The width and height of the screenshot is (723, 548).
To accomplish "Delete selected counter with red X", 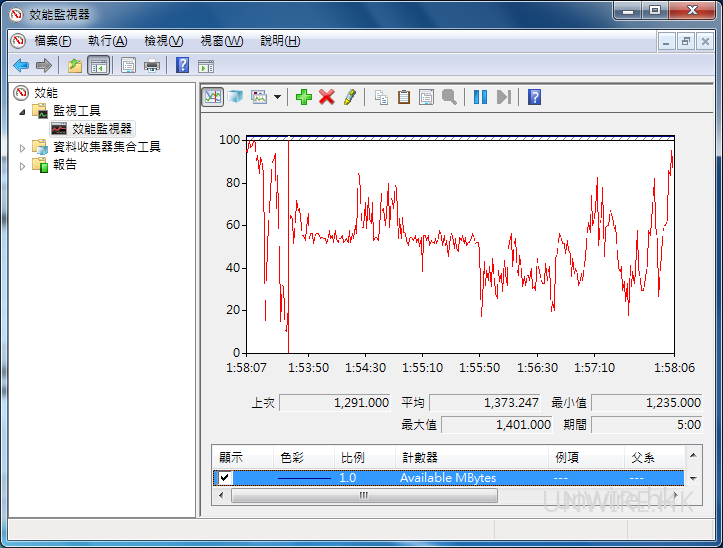I will click(326, 97).
